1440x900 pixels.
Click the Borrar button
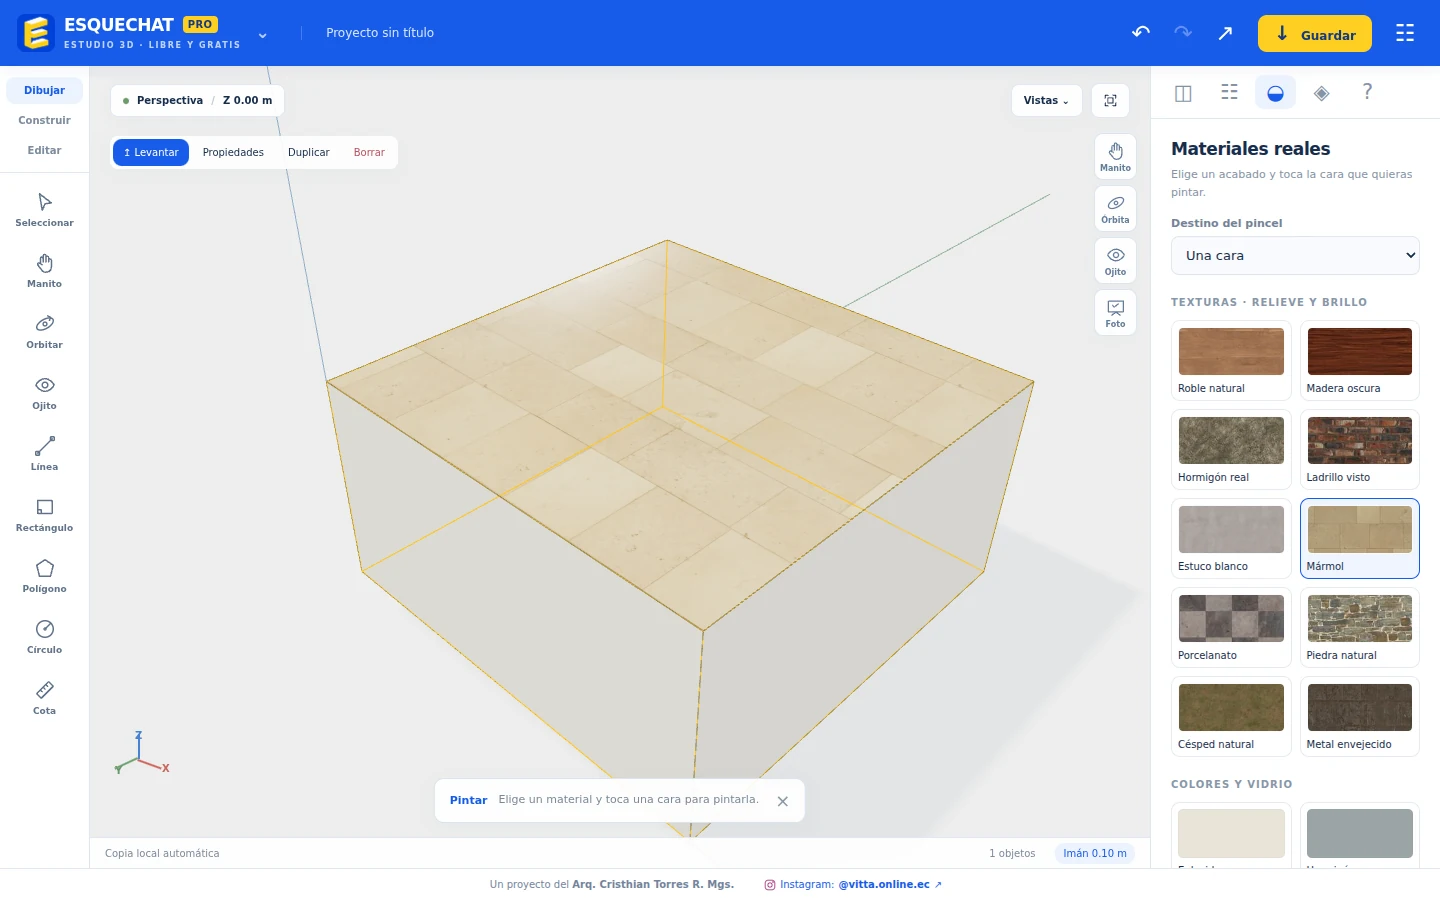click(x=369, y=152)
